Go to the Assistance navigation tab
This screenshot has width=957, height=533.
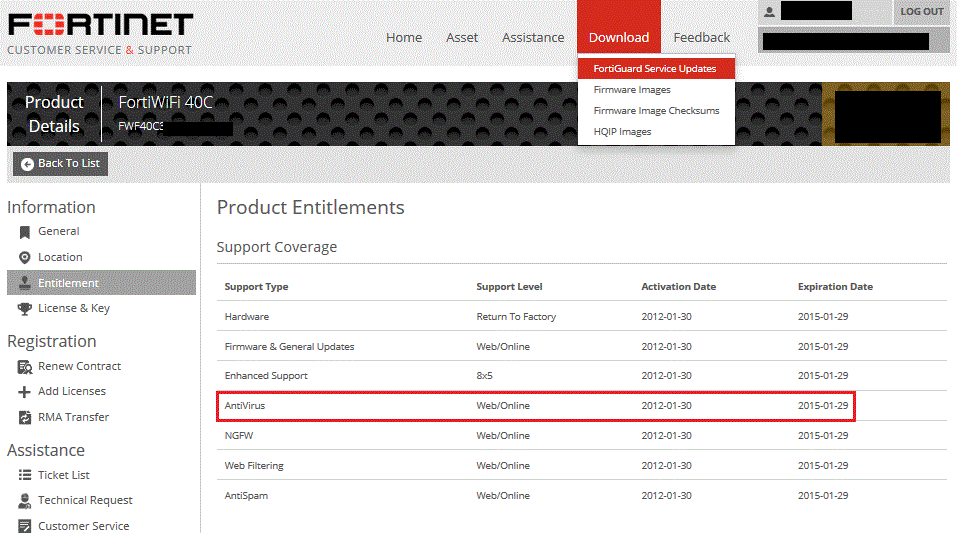point(533,37)
